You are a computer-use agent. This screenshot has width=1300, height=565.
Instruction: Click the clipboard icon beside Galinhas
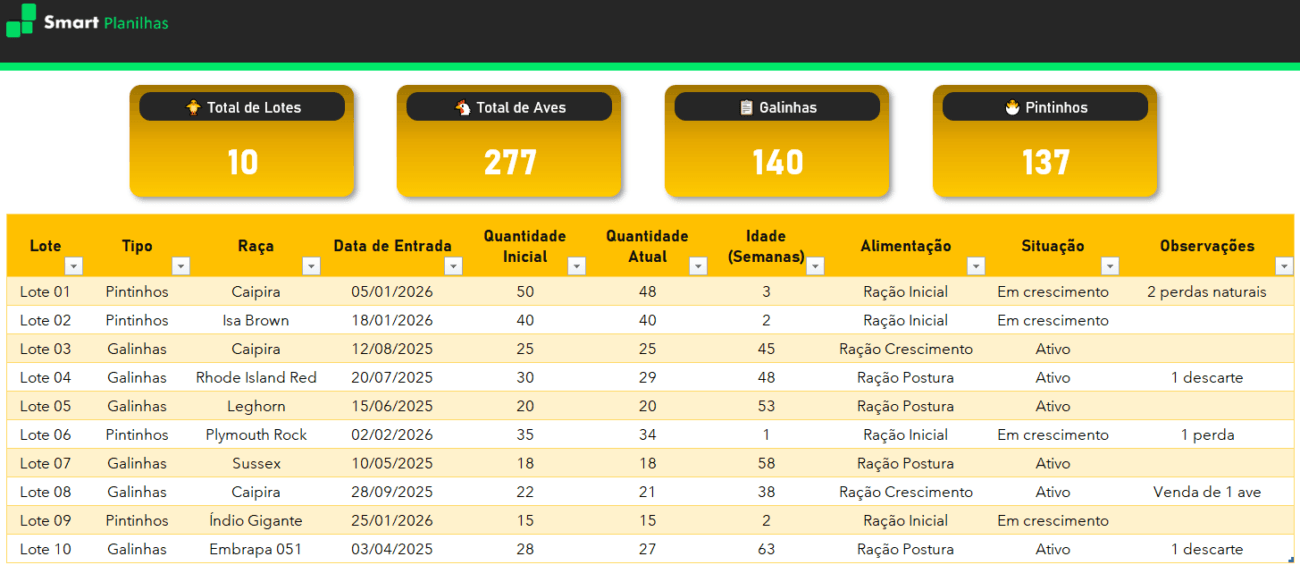click(746, 107)
